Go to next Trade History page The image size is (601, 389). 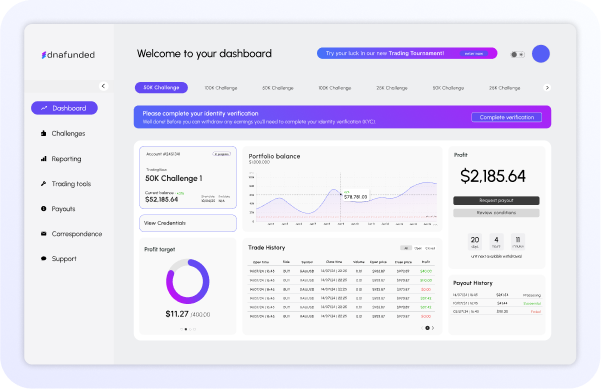tap(433, 328)
